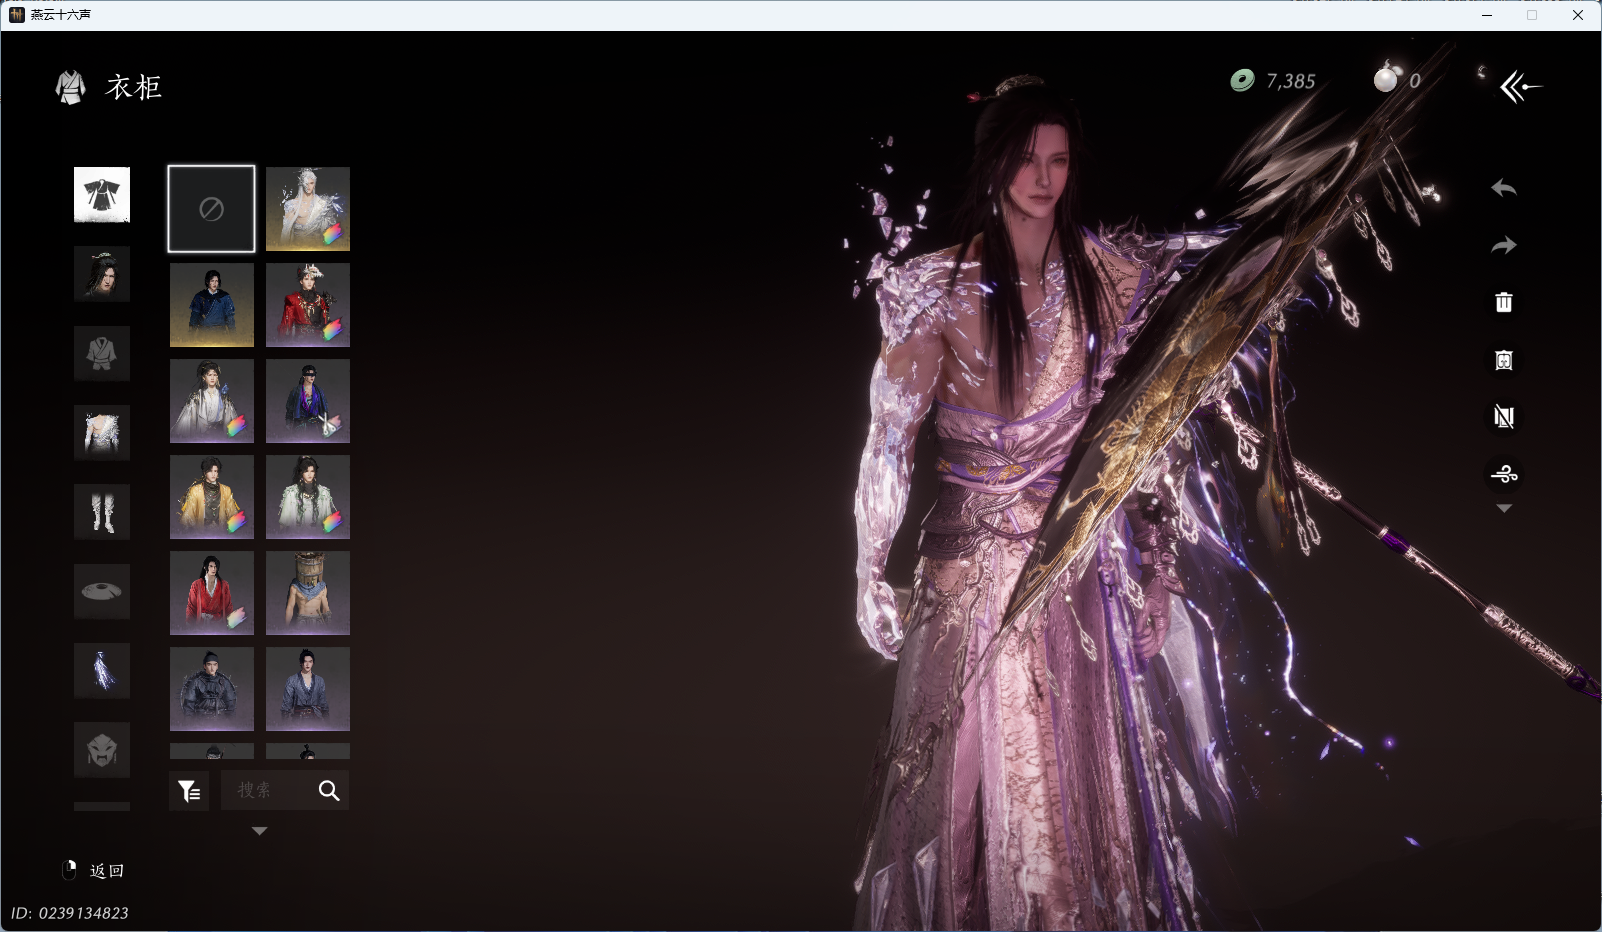Screen dimensions: 1602x932
Task: Open the filter list button
Action: pyautogui.click(x=189, y=791)
